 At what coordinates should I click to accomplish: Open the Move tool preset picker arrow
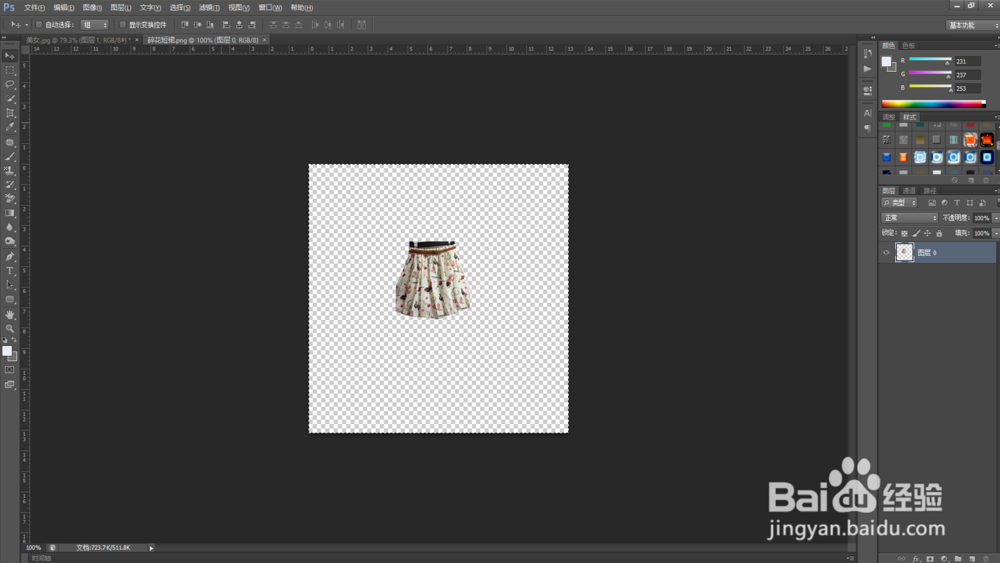click(26, 25)
